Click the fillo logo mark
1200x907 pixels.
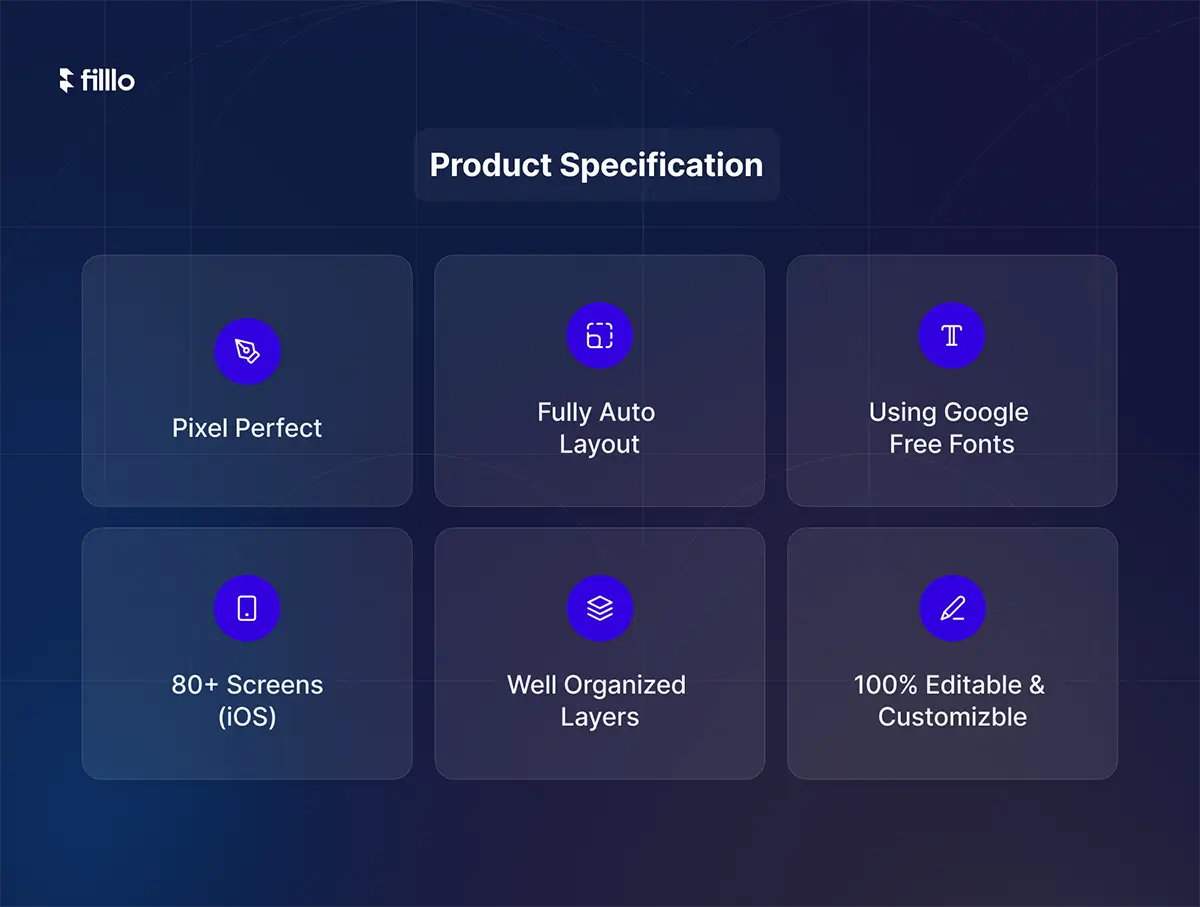coord(67,81)
